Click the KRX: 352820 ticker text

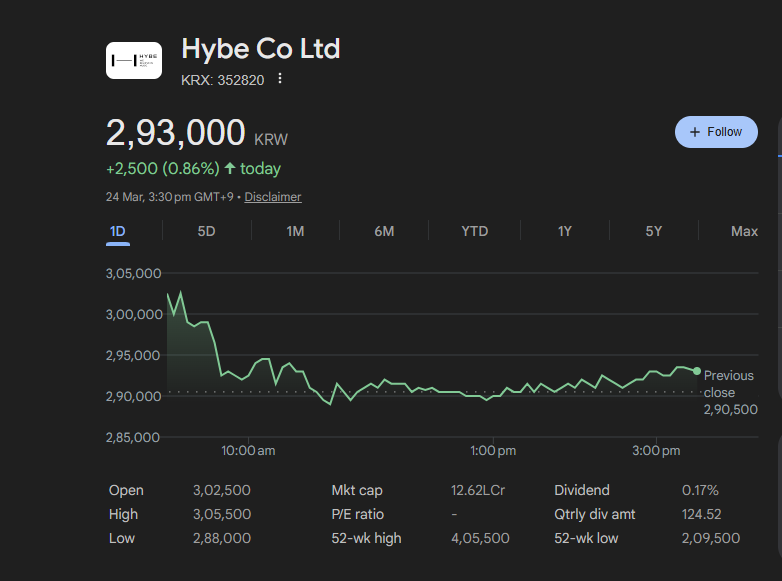click(x=222, y=80)
